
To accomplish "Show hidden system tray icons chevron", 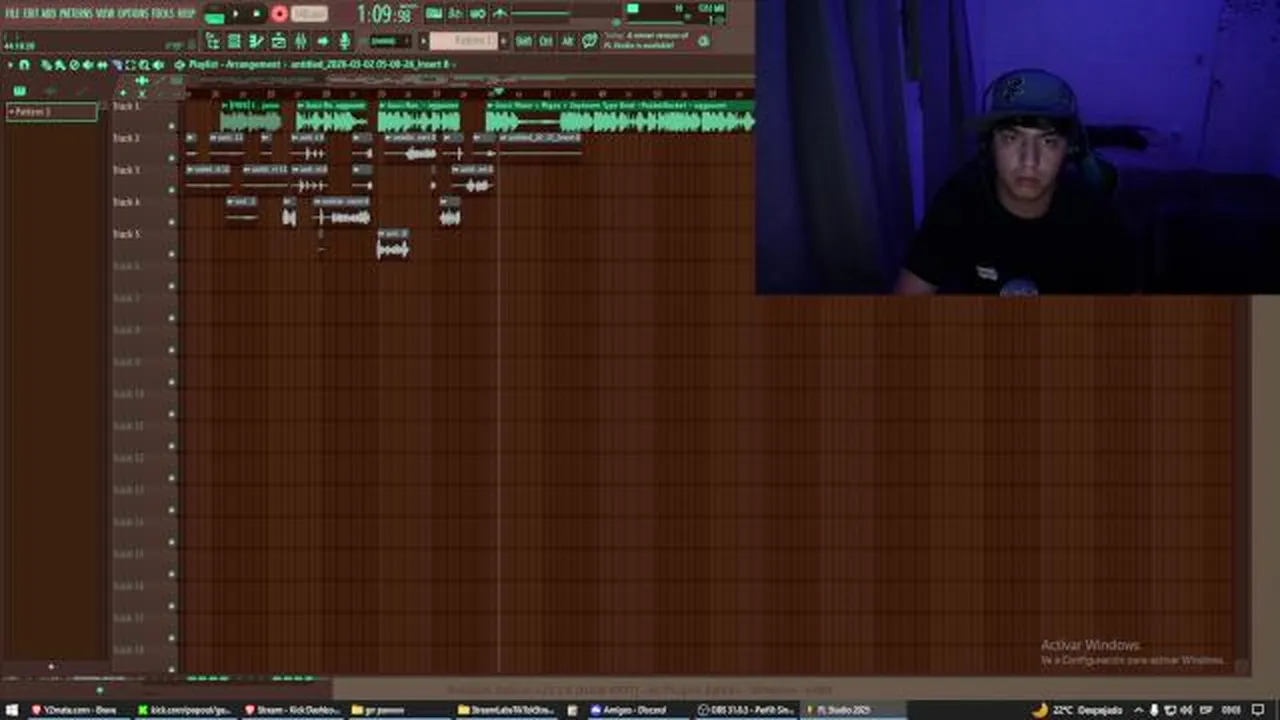I will point(1139,710).
